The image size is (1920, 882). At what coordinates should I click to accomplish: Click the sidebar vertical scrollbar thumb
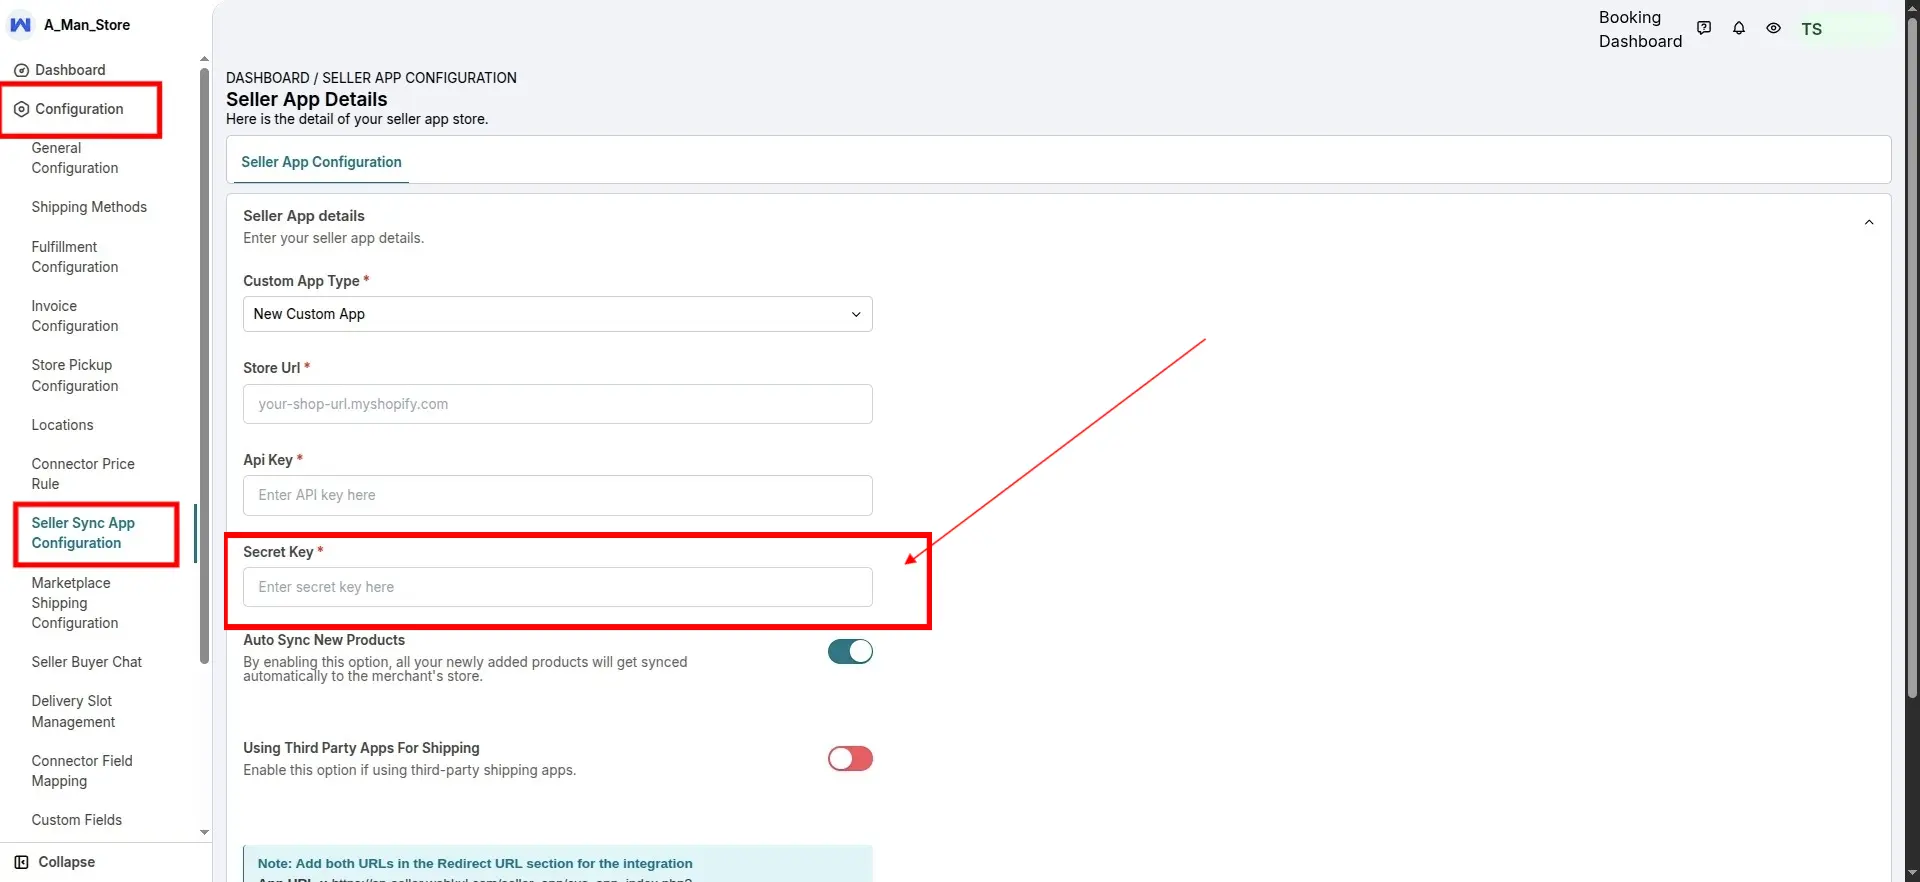coord(204,365)
